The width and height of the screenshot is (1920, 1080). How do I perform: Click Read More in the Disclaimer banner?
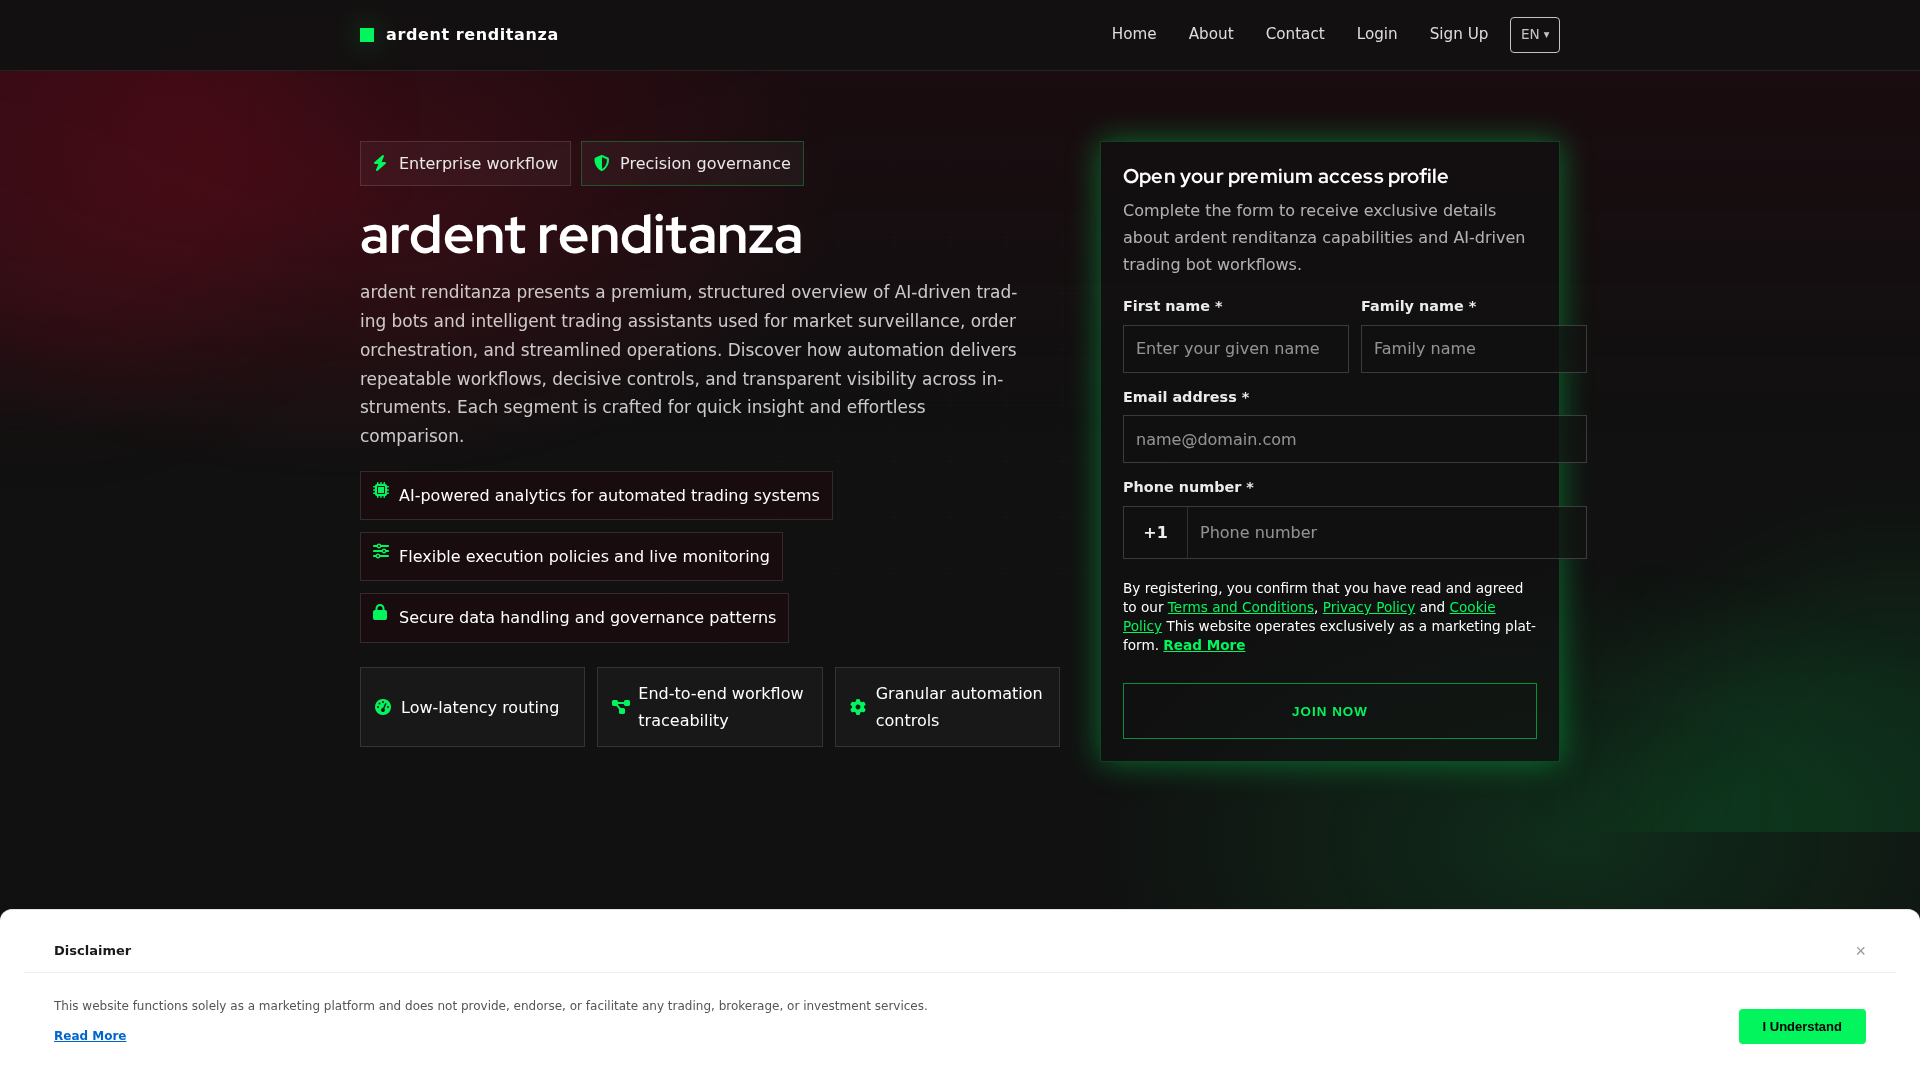coord(90,1036)
